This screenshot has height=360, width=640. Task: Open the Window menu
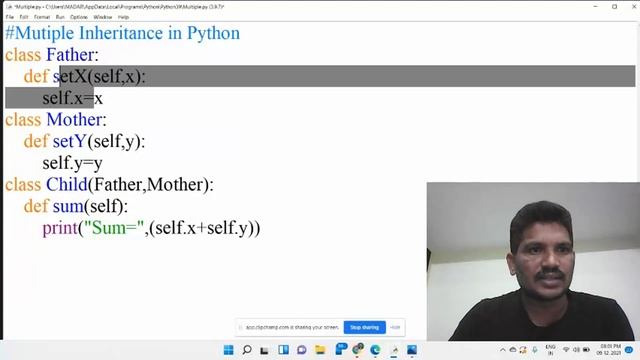point(102,17)
